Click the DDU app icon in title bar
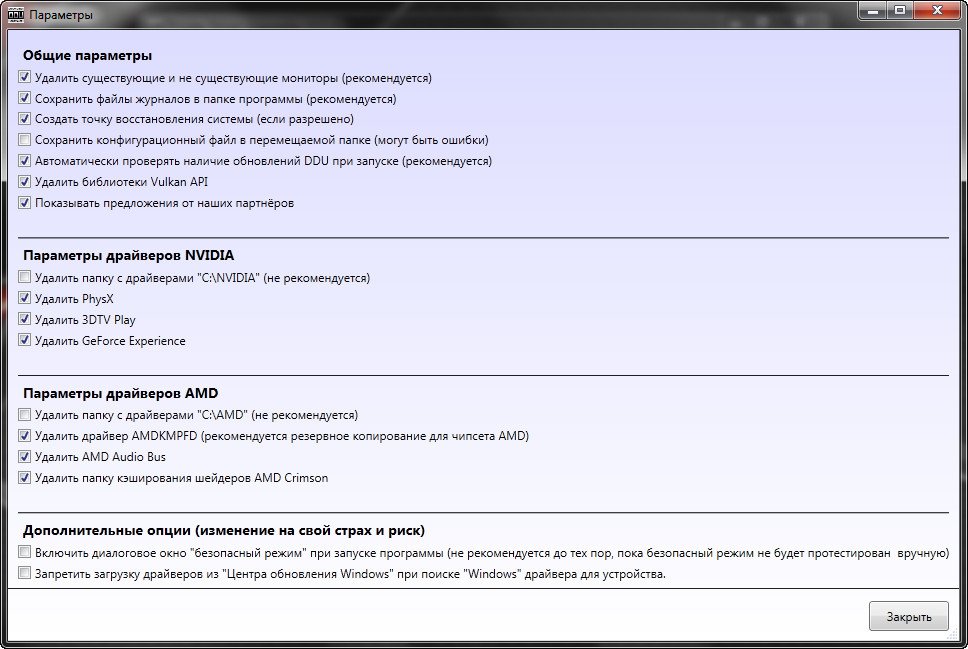The height and width of the screenshot is (649, 968). (15, 14)
